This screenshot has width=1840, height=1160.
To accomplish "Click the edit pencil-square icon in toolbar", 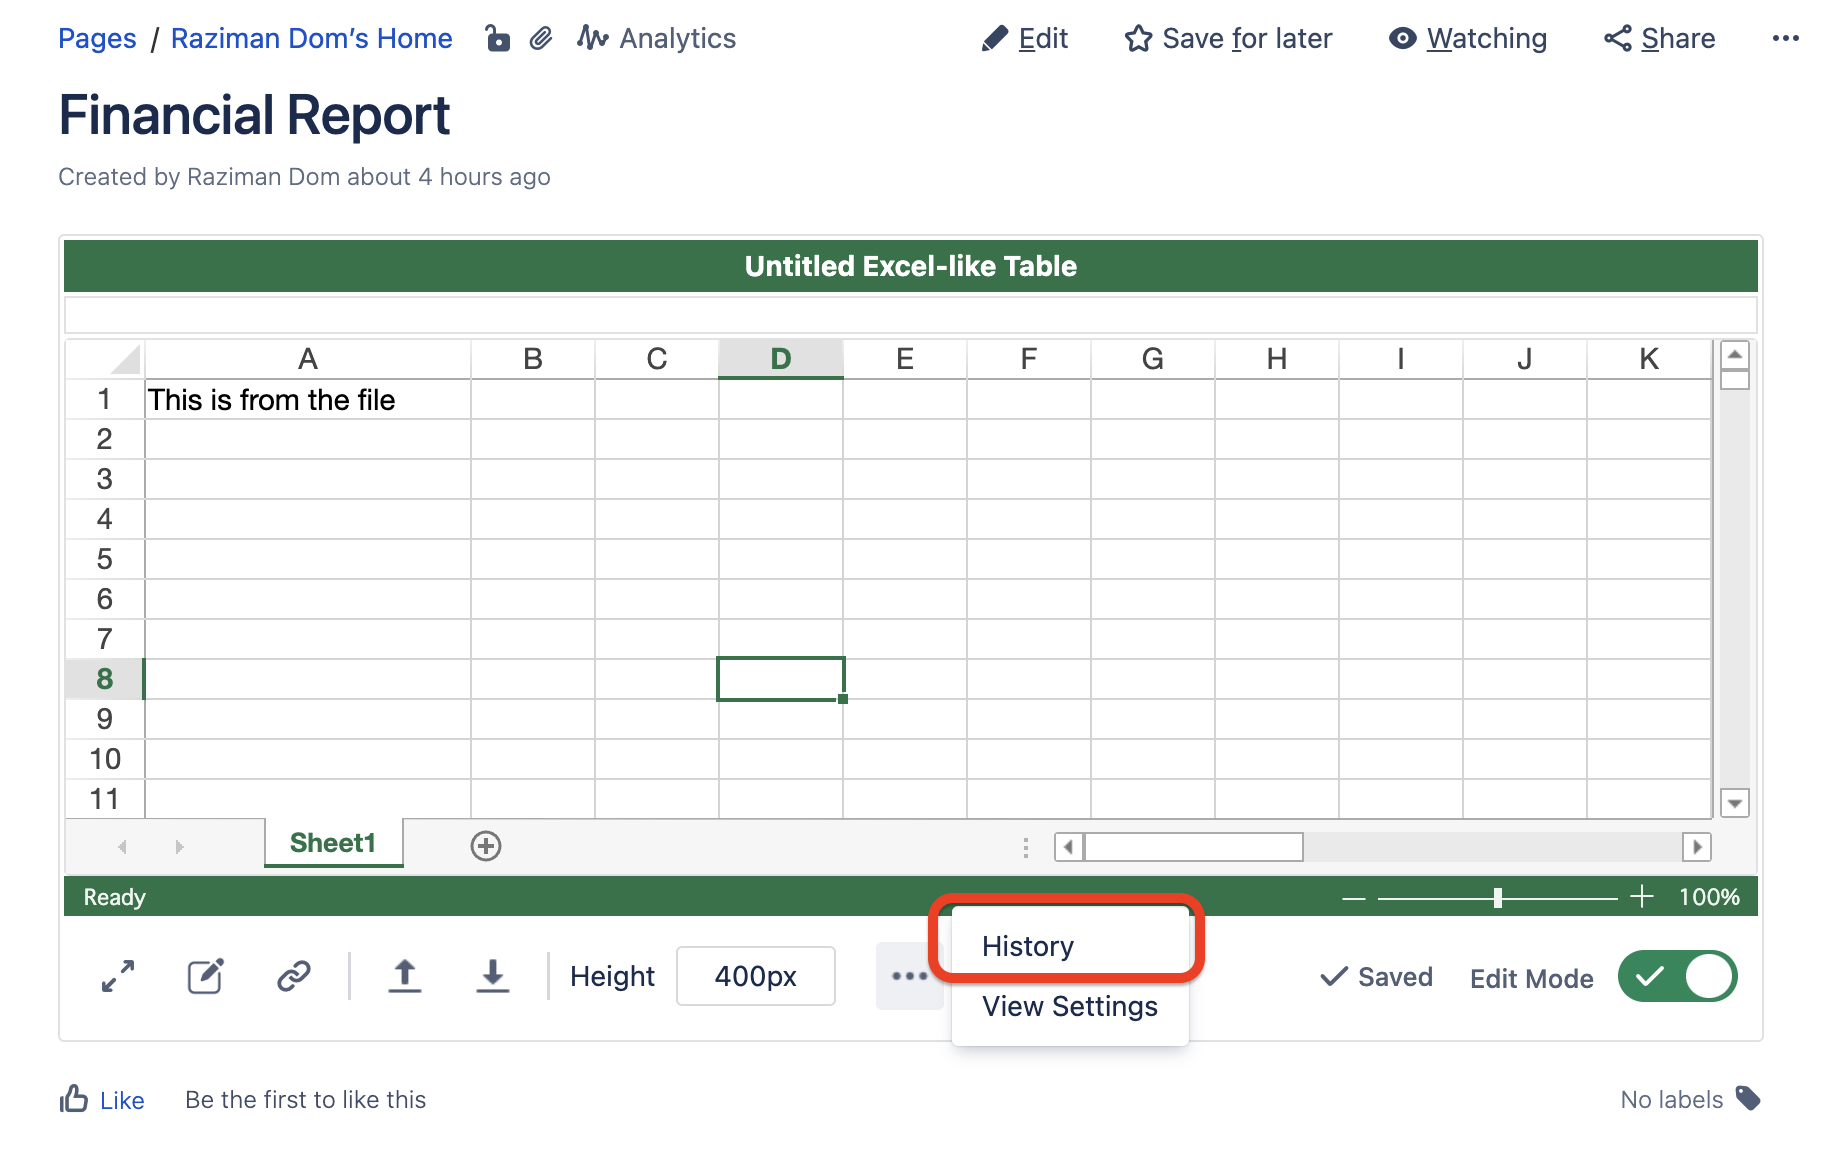I will (206, 976).
